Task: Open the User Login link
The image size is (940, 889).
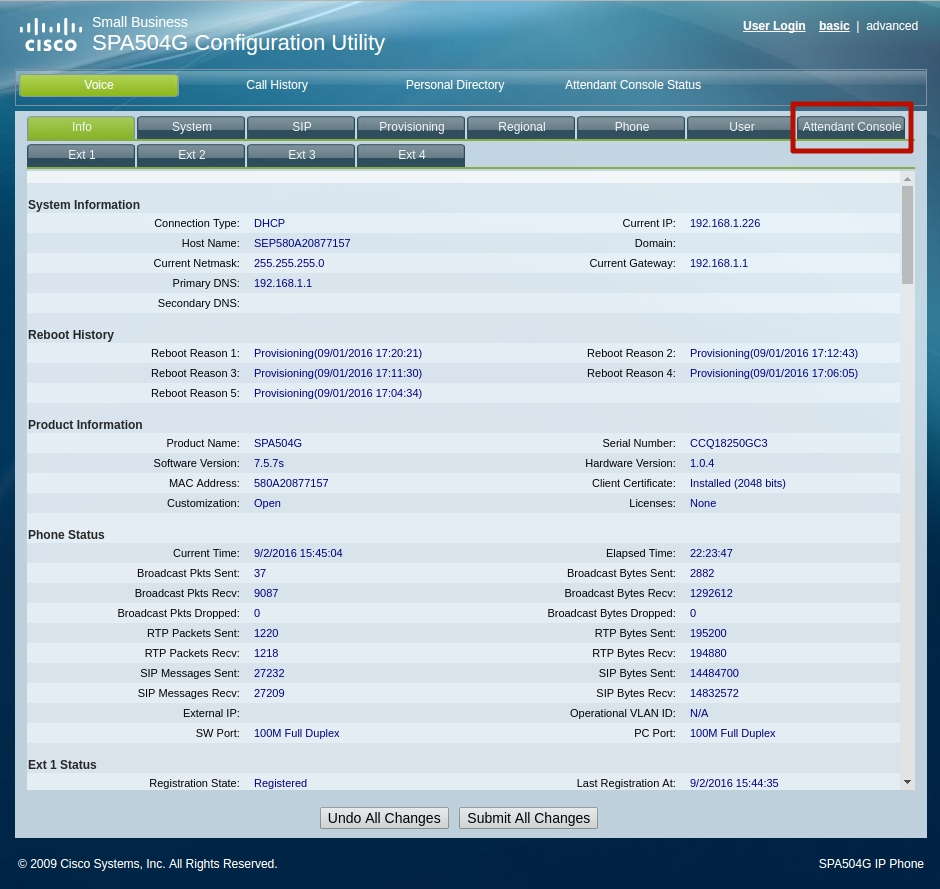Action: [774, 26]
